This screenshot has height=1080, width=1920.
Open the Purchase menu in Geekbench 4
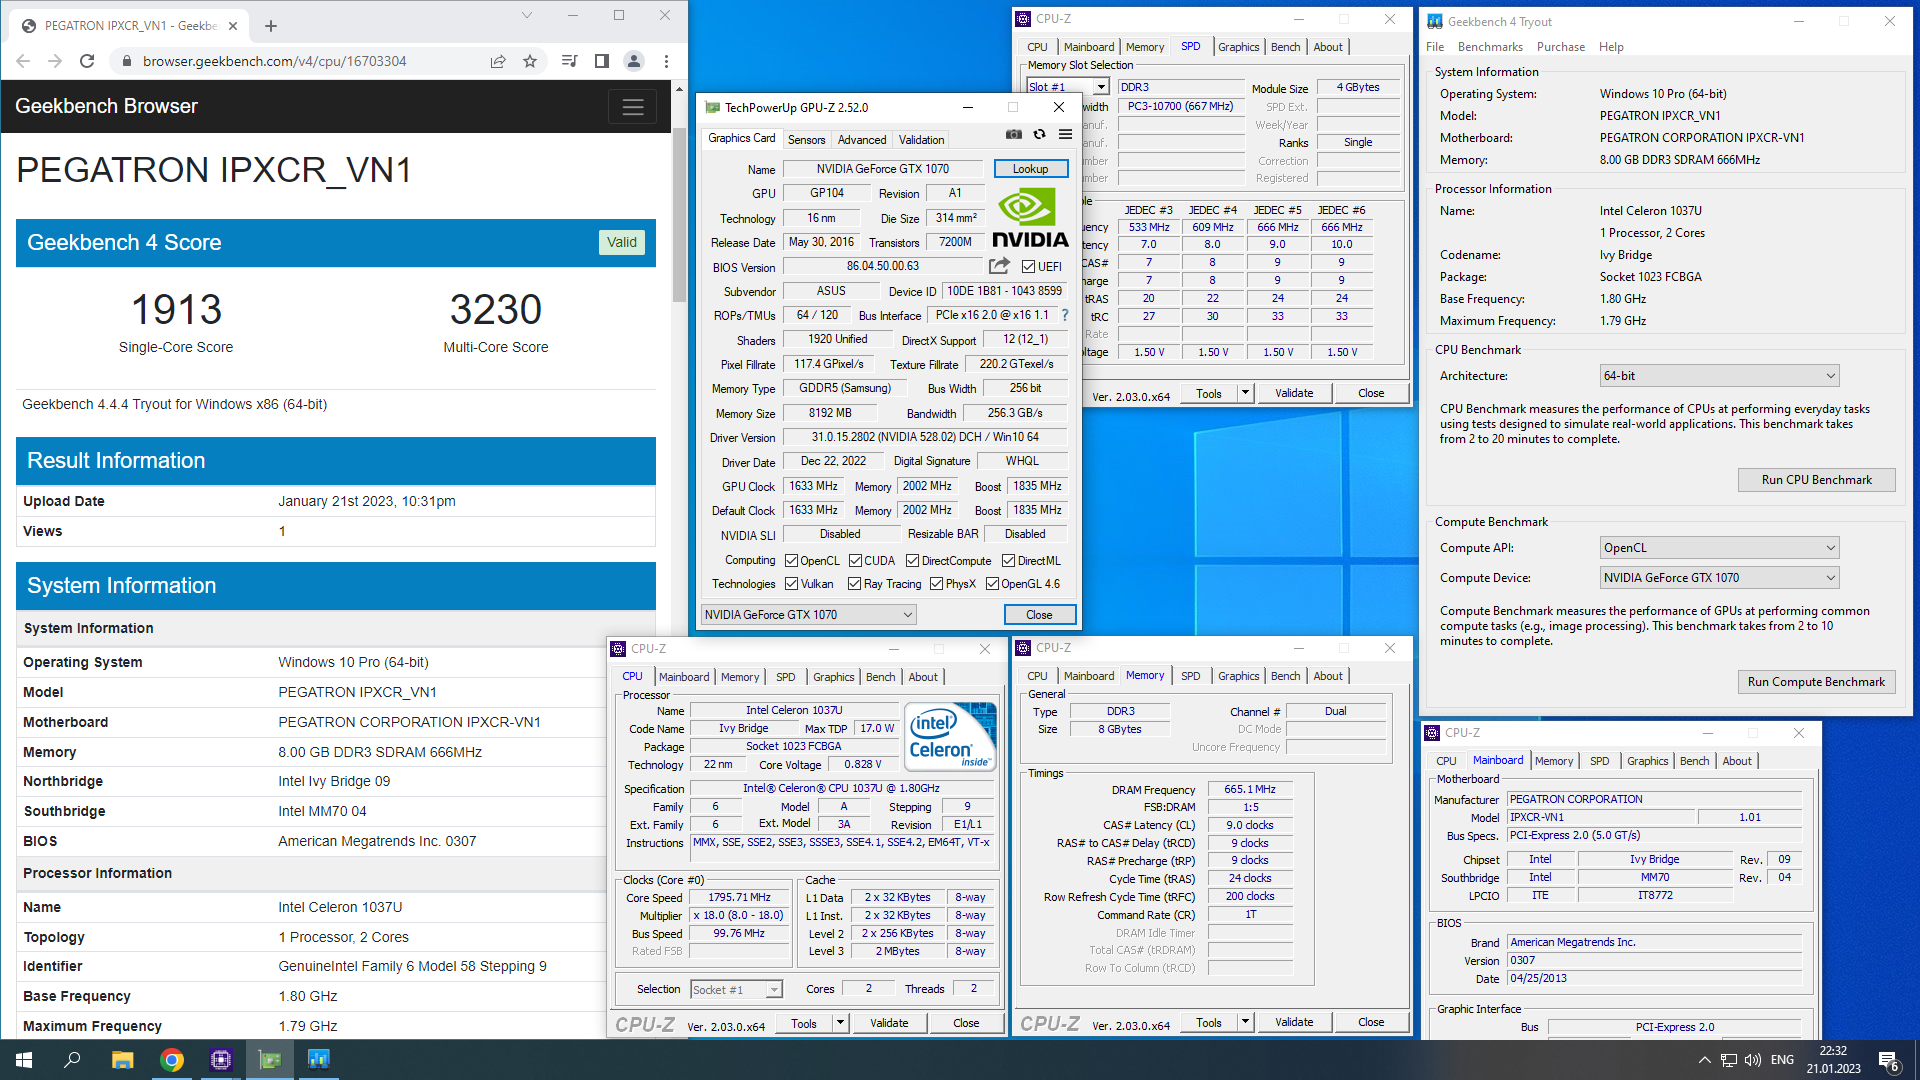(x=1560, y=47)
